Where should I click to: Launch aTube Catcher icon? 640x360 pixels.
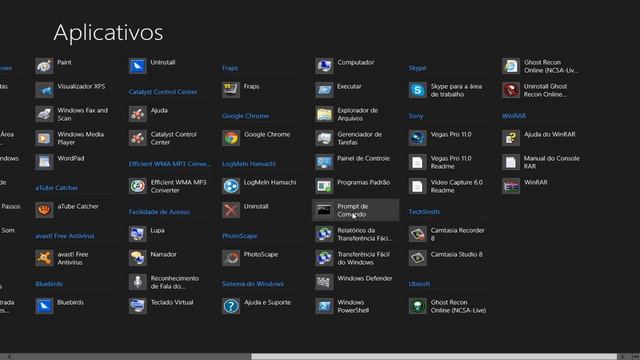(44, 210)
